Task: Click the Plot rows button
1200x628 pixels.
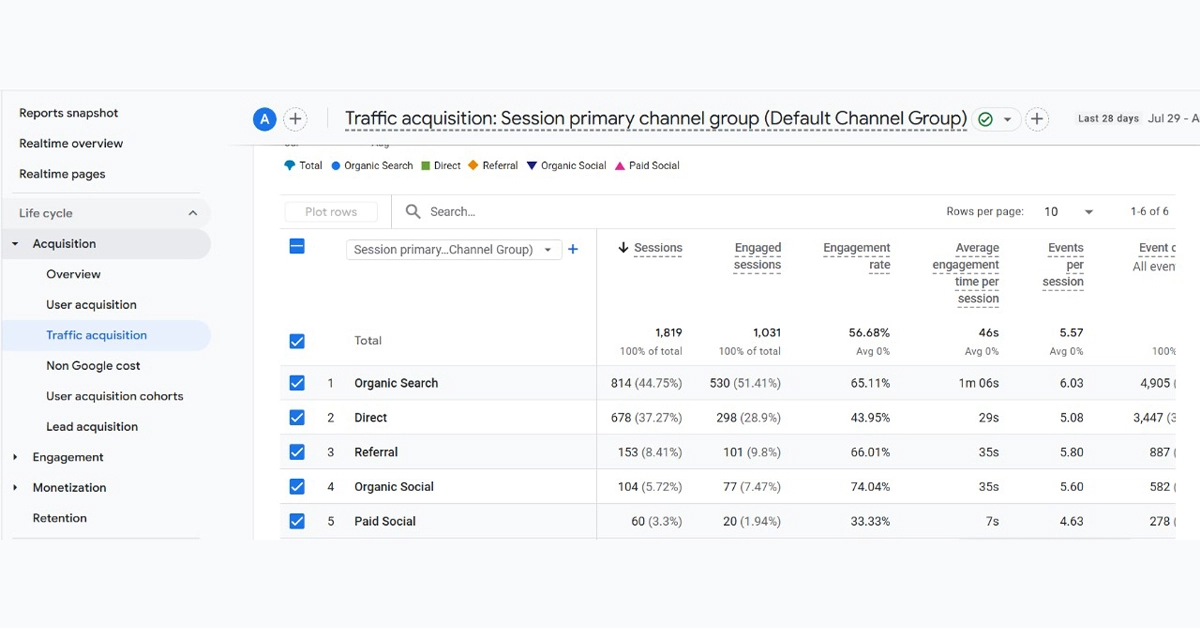Action: [331, 212]
